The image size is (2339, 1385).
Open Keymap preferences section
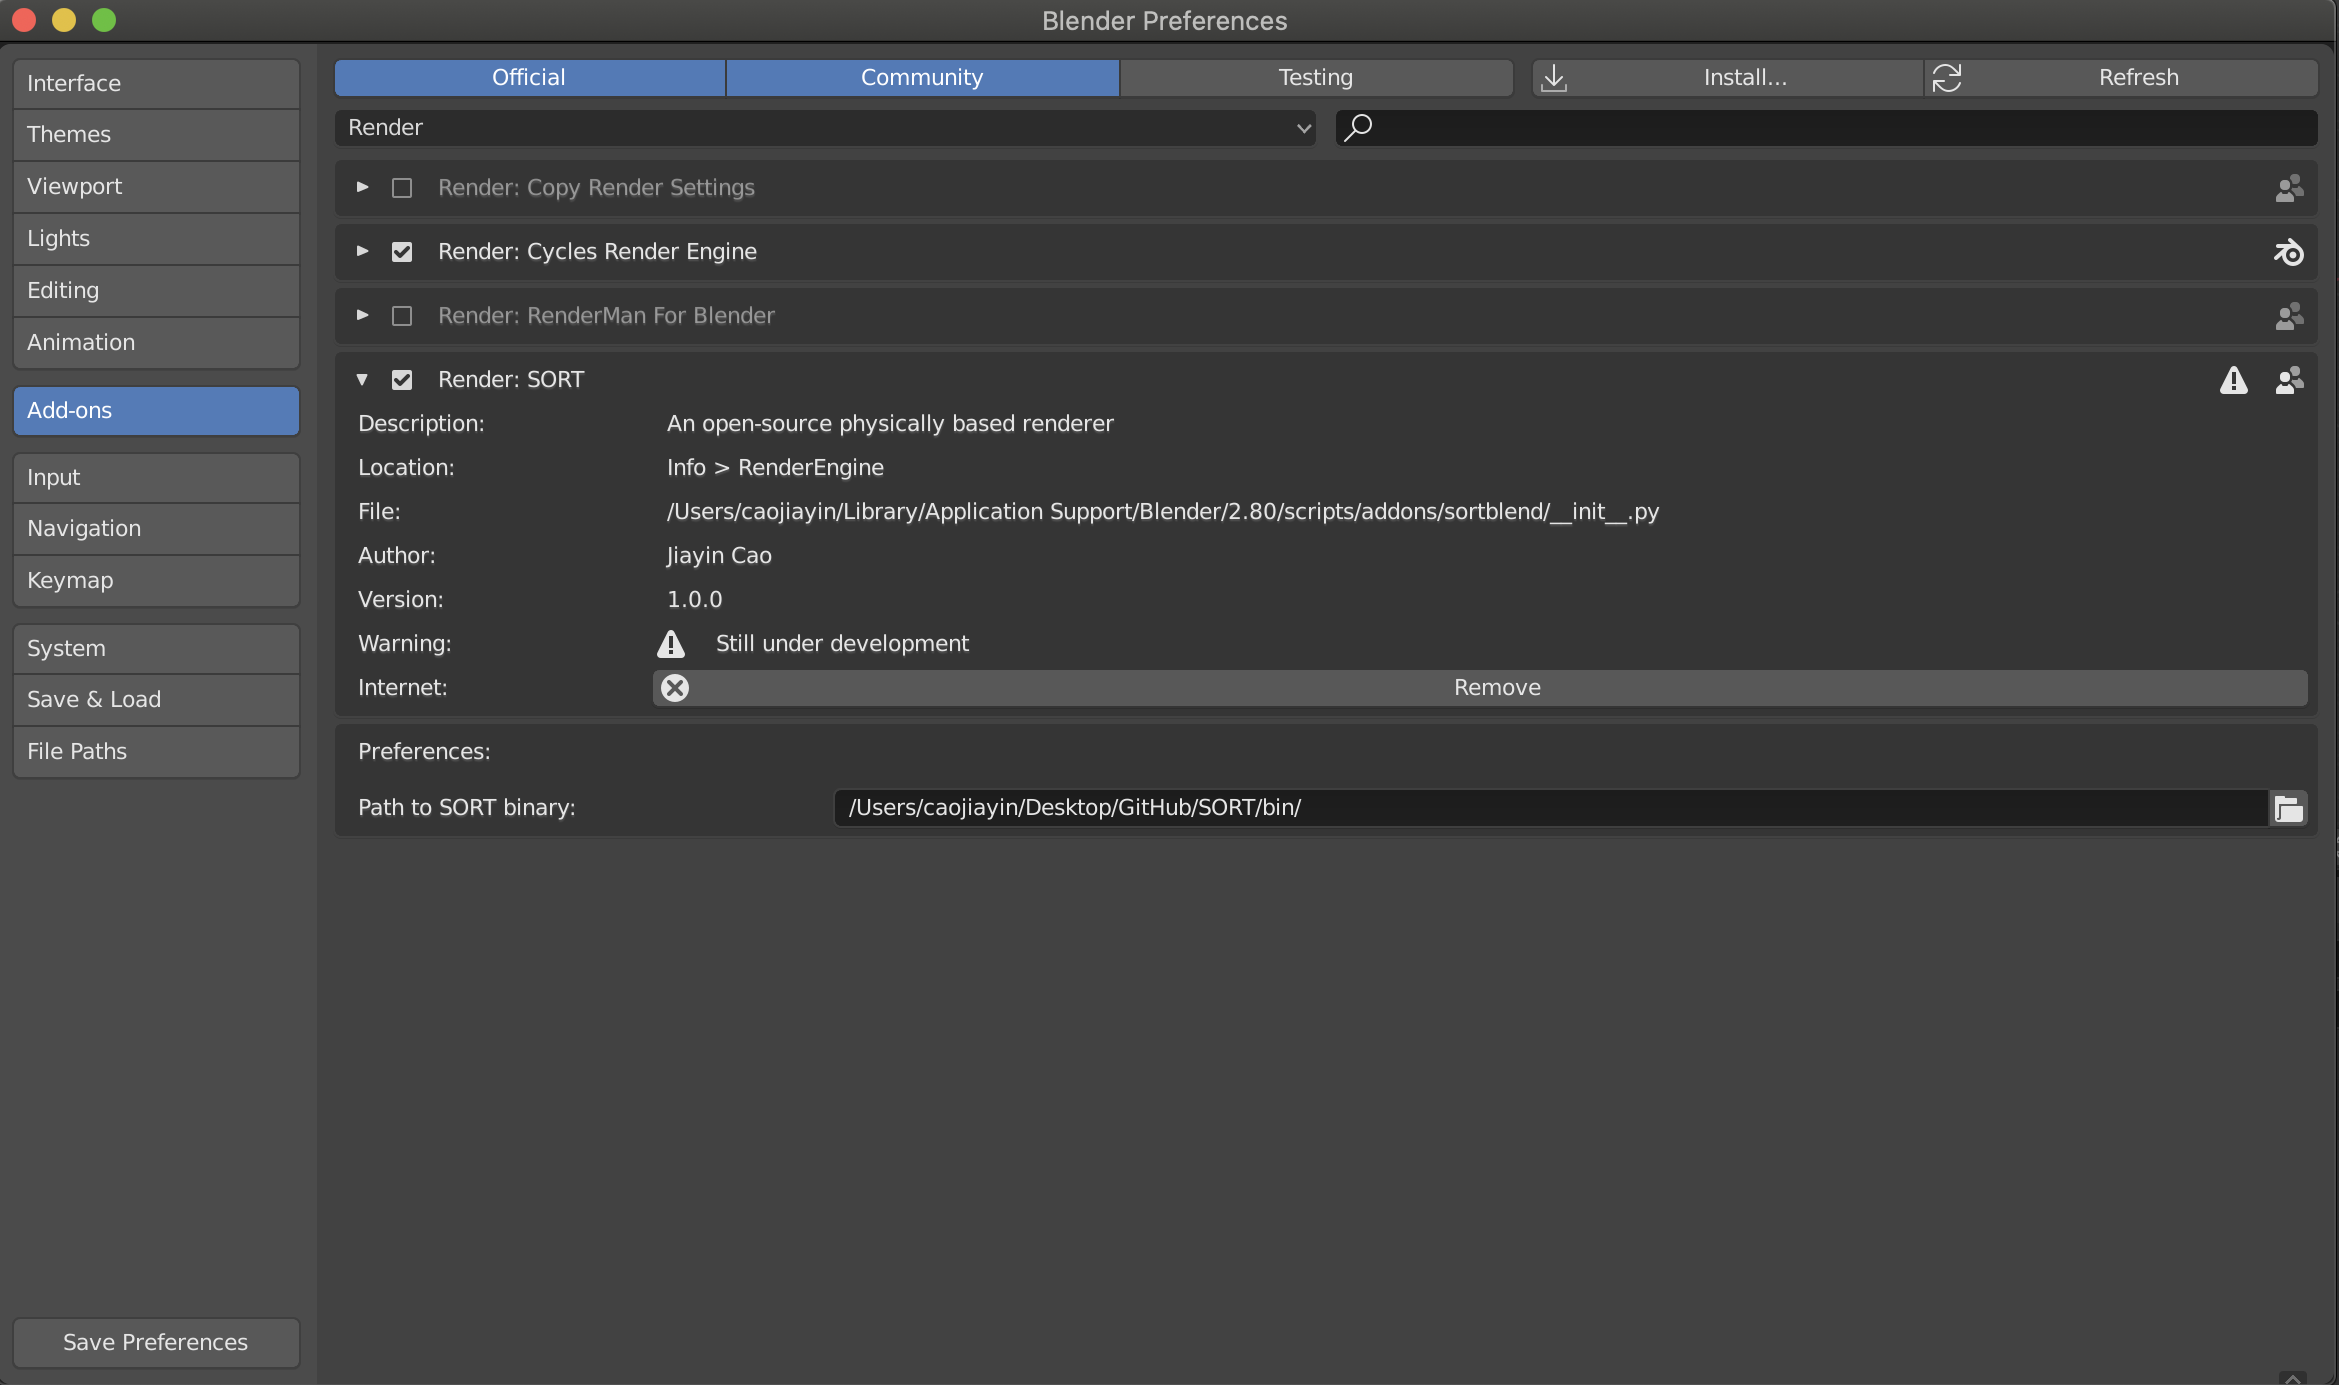coord(156,581)
